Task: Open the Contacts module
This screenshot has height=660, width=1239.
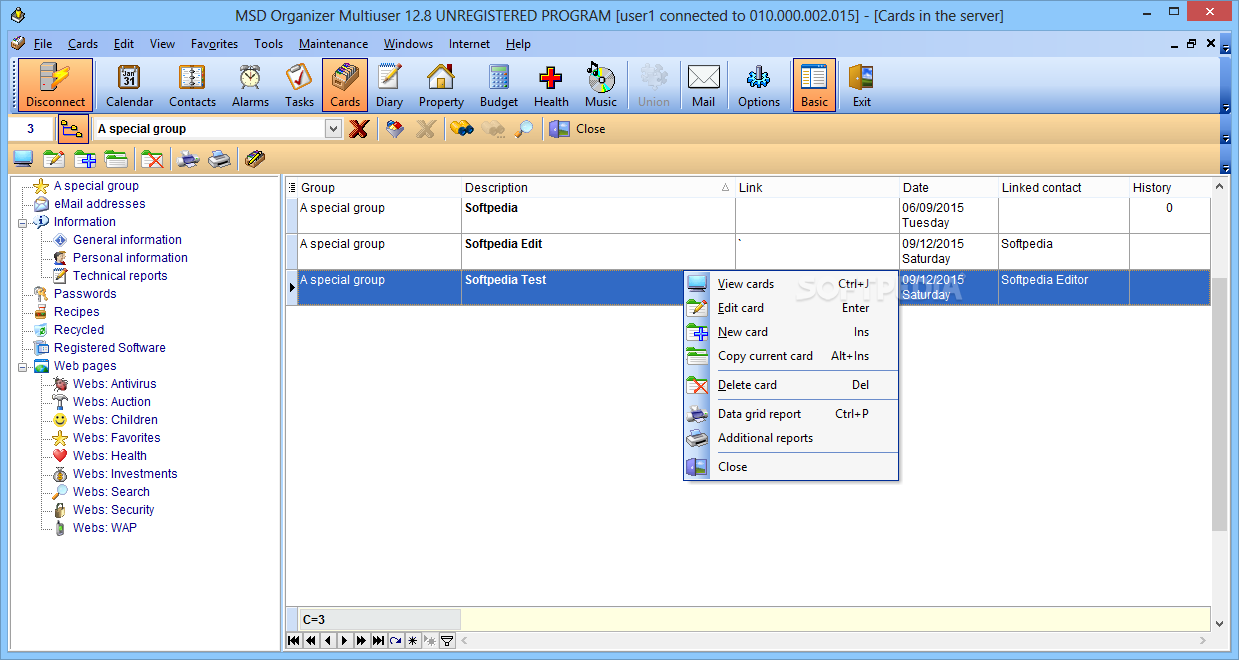Action: 192,85
